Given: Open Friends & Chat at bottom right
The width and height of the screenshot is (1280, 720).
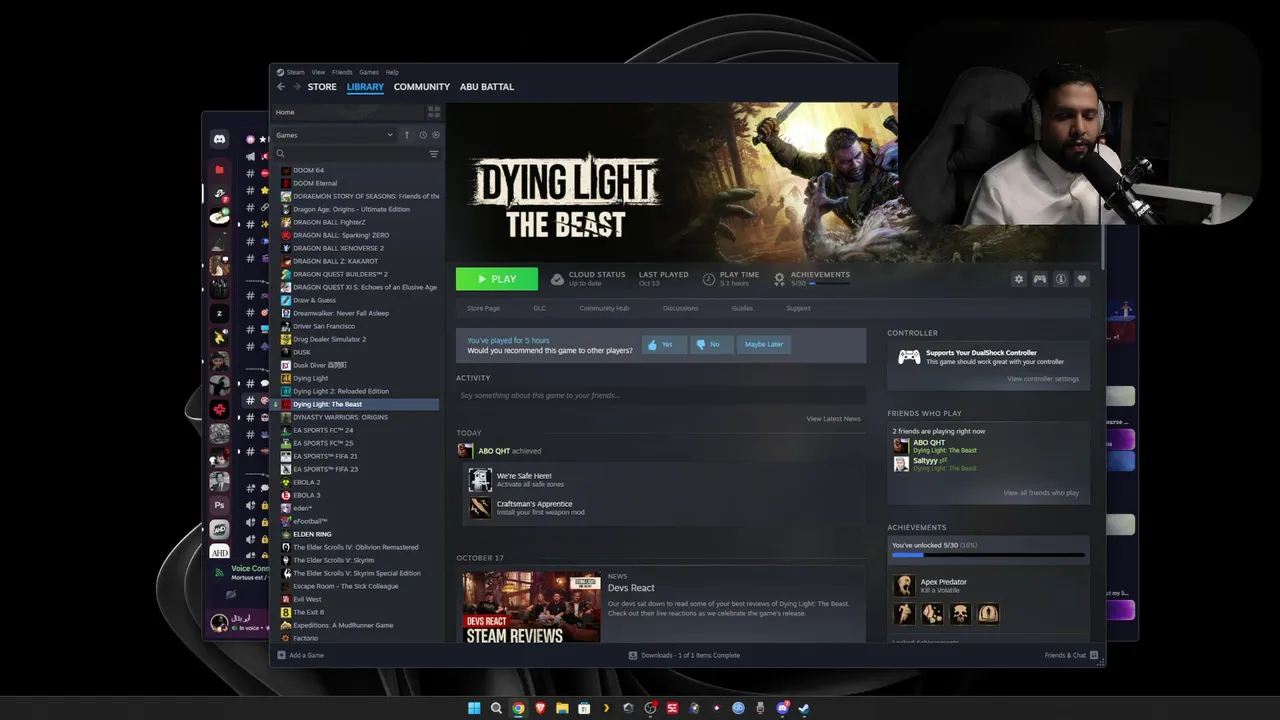Looking at the screenshot, I should [1071, 655].
